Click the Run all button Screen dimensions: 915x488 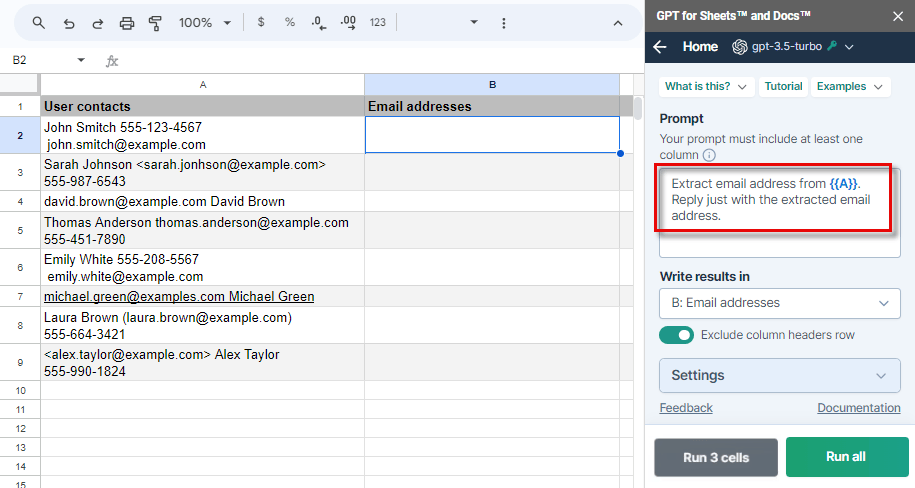tap(847, 457)
